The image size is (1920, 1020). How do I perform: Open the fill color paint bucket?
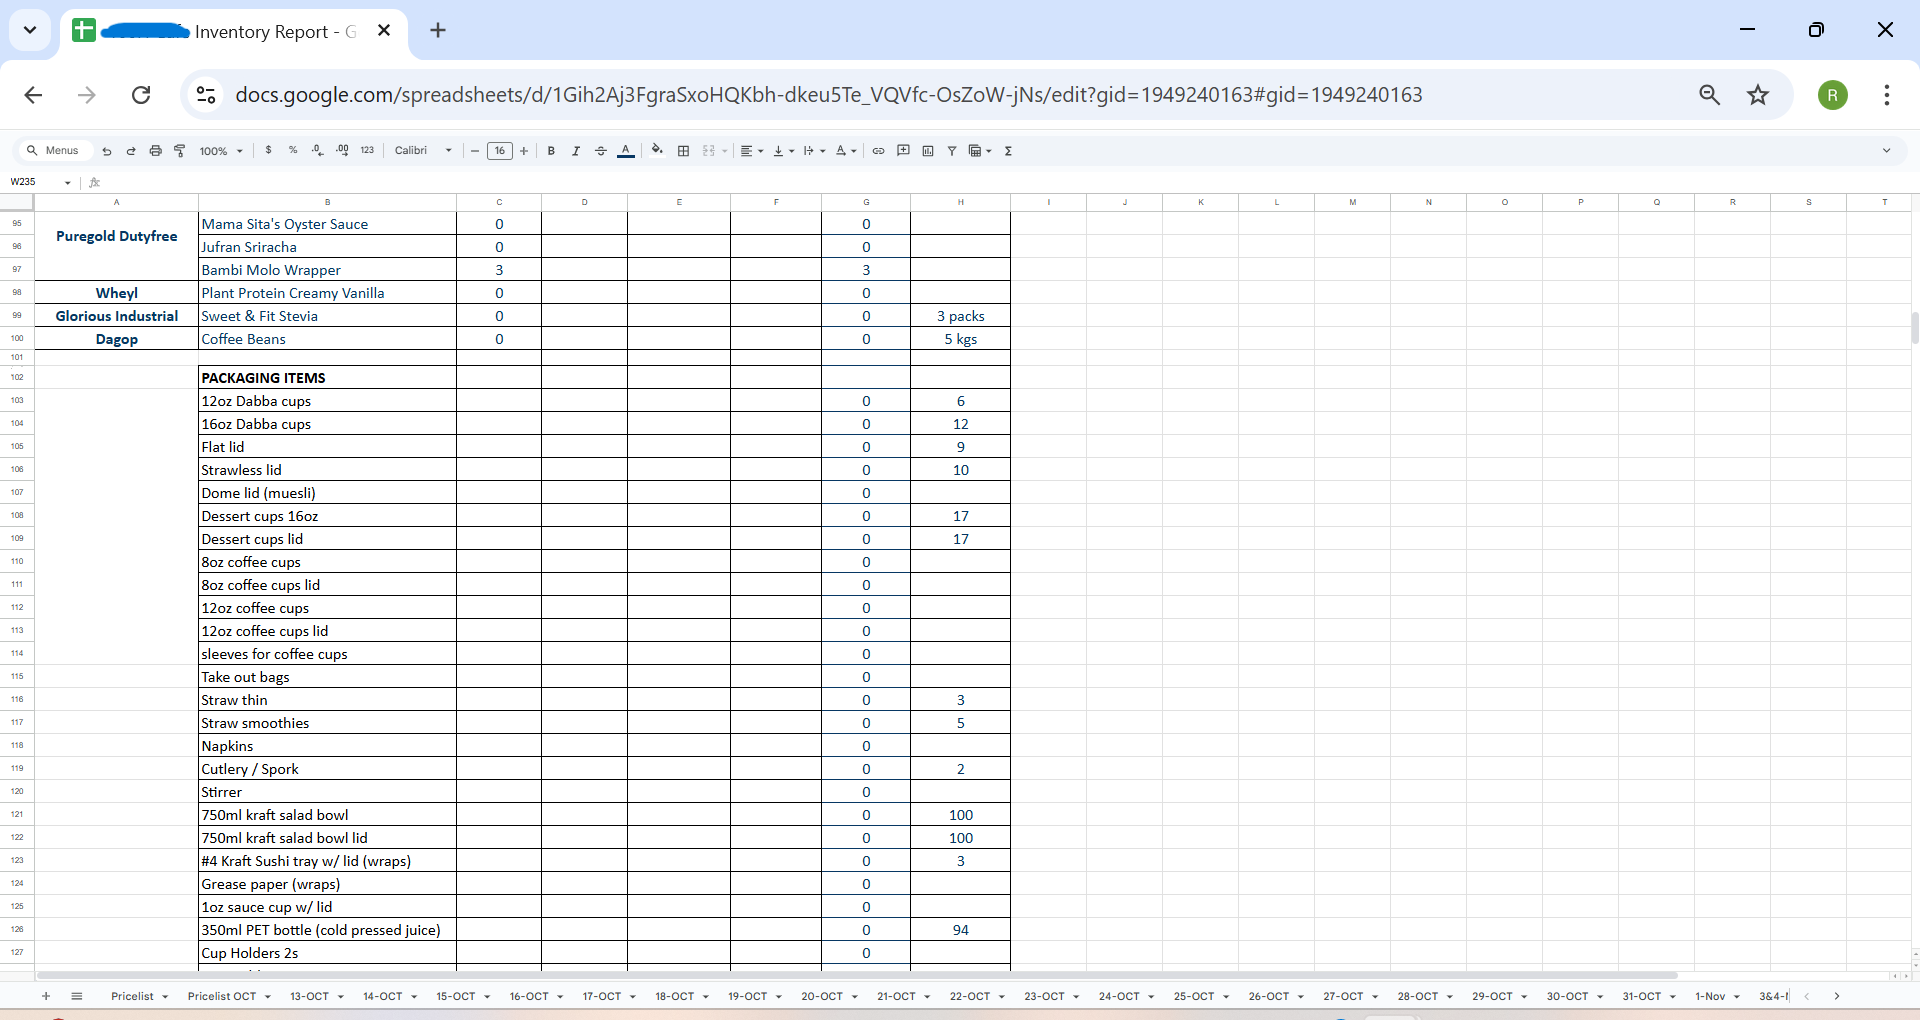click(657, 151)
